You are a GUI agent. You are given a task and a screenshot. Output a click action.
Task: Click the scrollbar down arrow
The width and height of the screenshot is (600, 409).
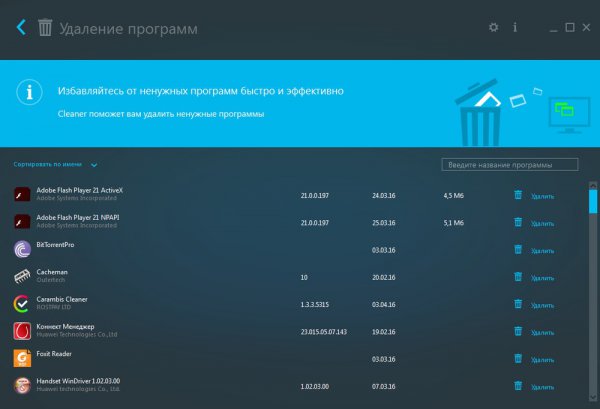click(x=593, y=397)
